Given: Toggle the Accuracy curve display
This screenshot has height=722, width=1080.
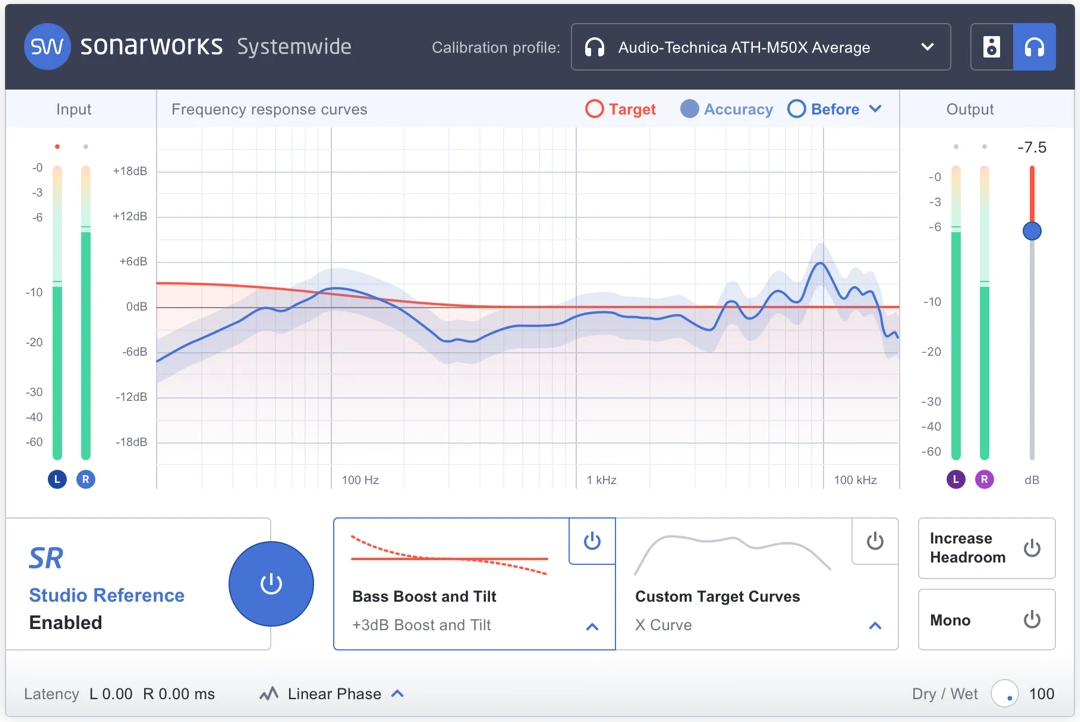Looking at the screenshot, I should pyautogui.click(x=727, y=109).
